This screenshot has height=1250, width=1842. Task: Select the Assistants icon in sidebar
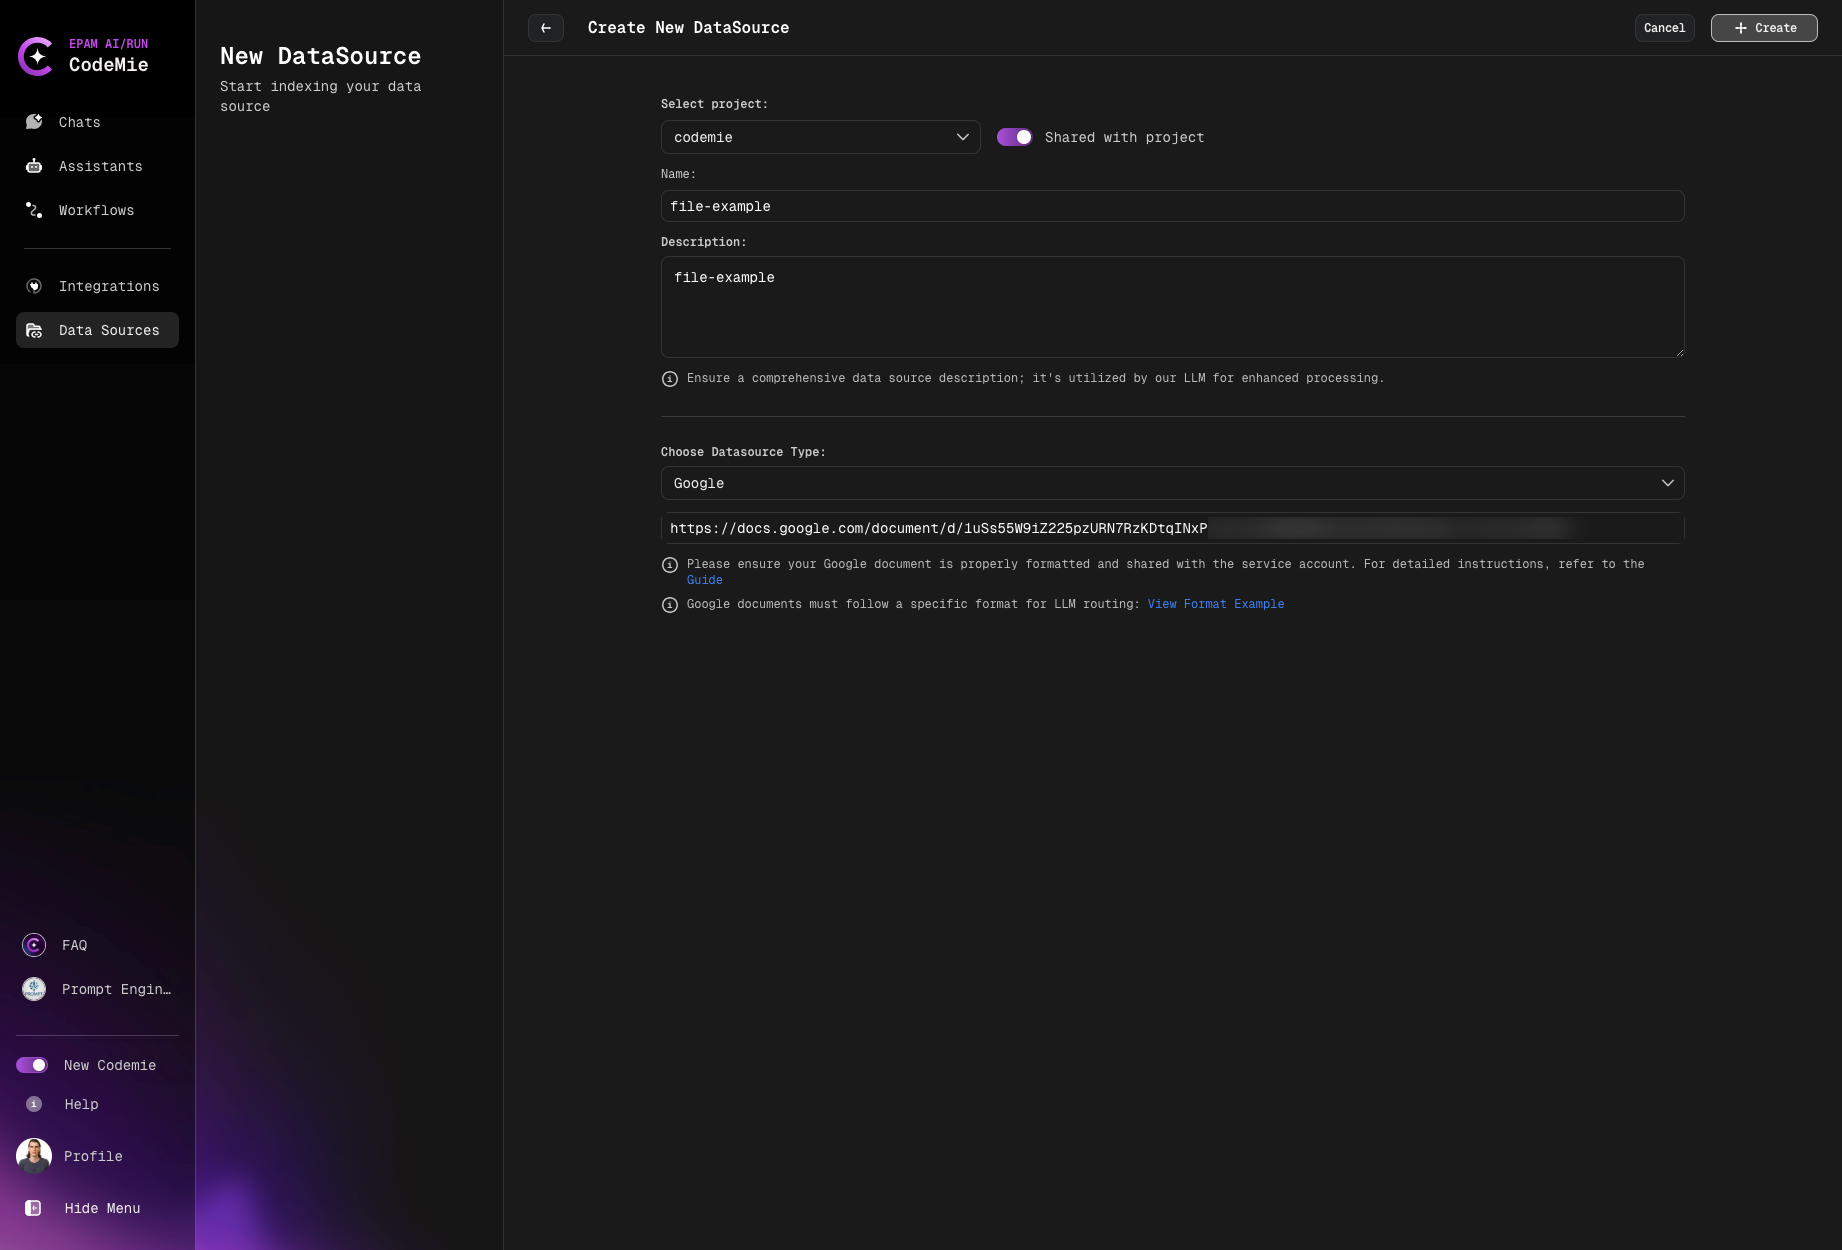click(x=34, y=166)
